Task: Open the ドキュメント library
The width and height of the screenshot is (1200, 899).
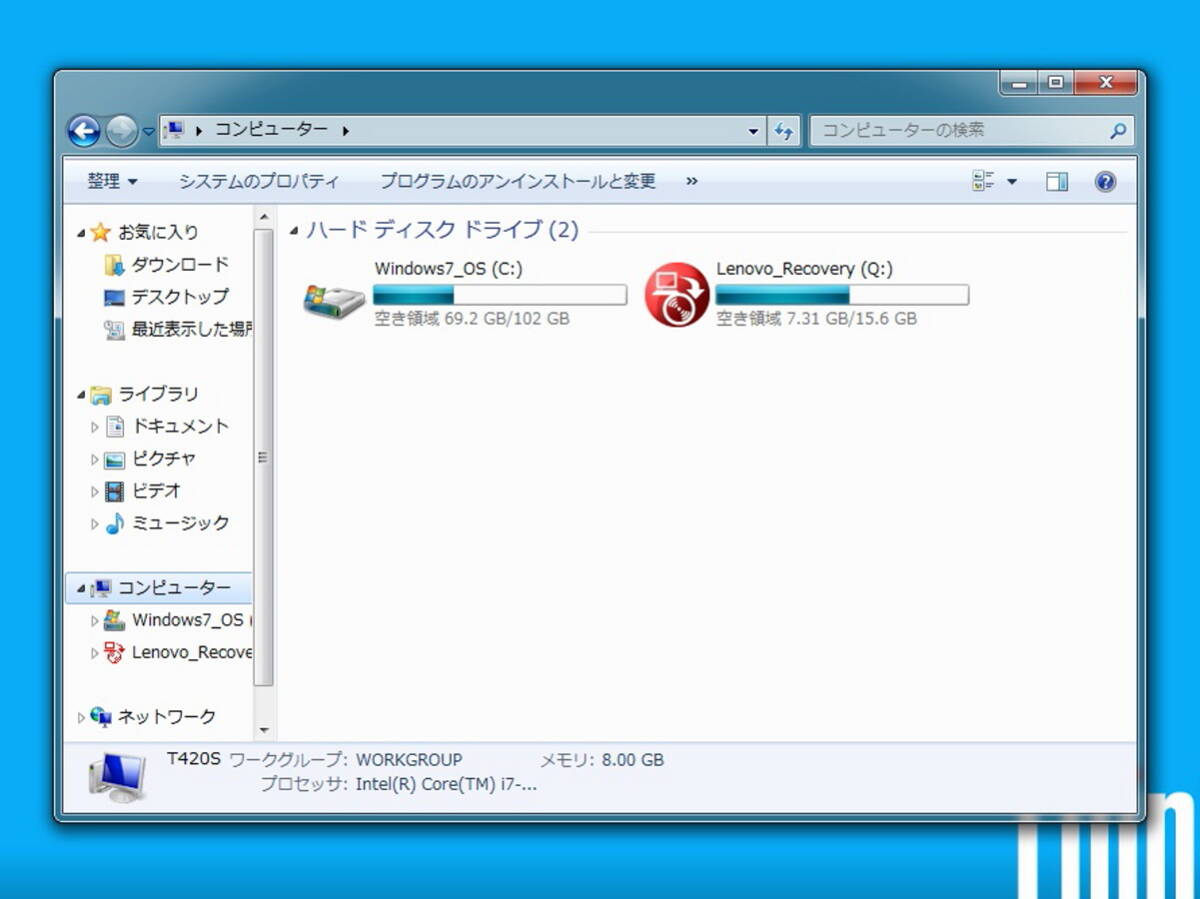Action: click(x=180, y=426)
